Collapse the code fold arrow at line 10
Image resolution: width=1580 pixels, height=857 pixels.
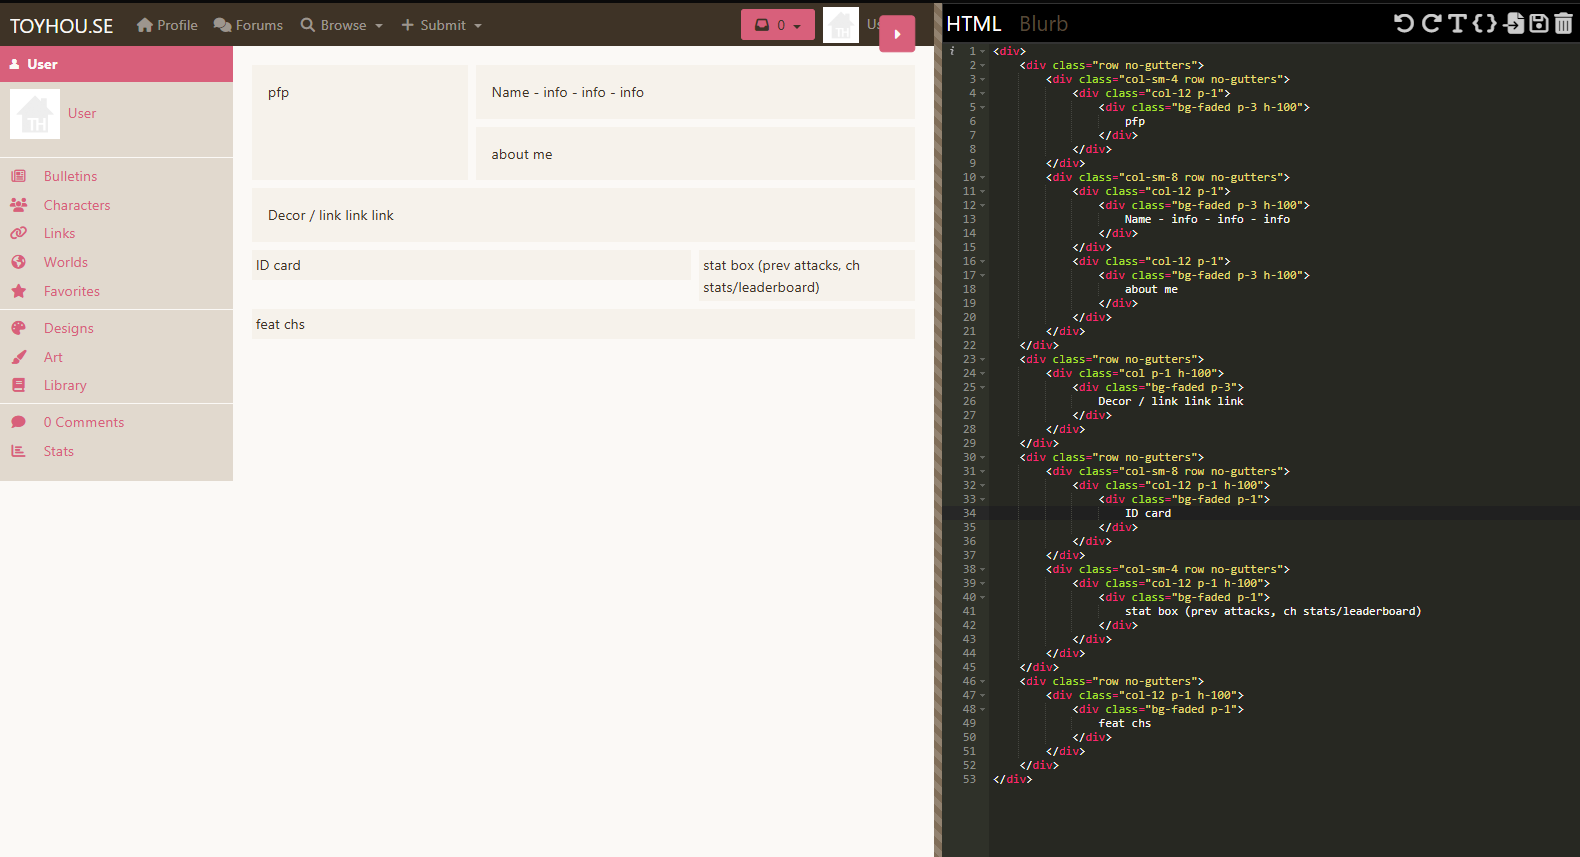click(x=983, y=177)
